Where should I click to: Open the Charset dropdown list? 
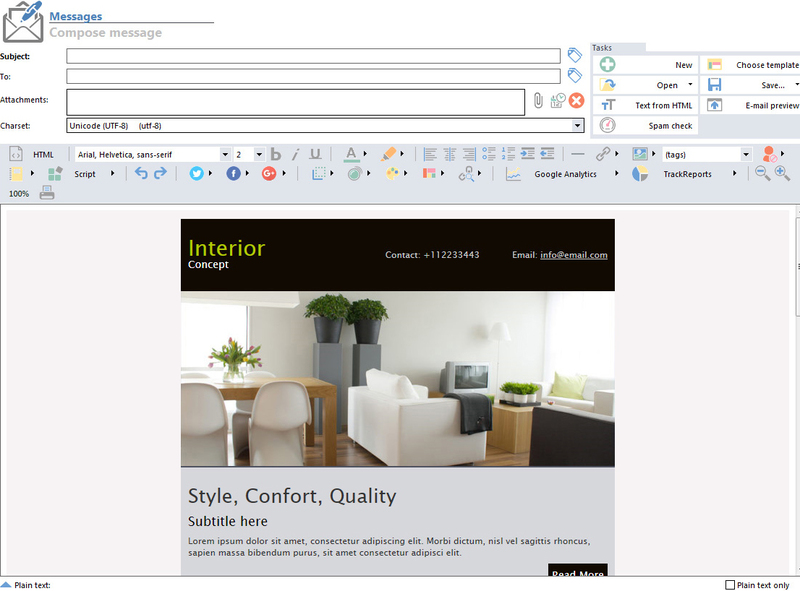578,126
